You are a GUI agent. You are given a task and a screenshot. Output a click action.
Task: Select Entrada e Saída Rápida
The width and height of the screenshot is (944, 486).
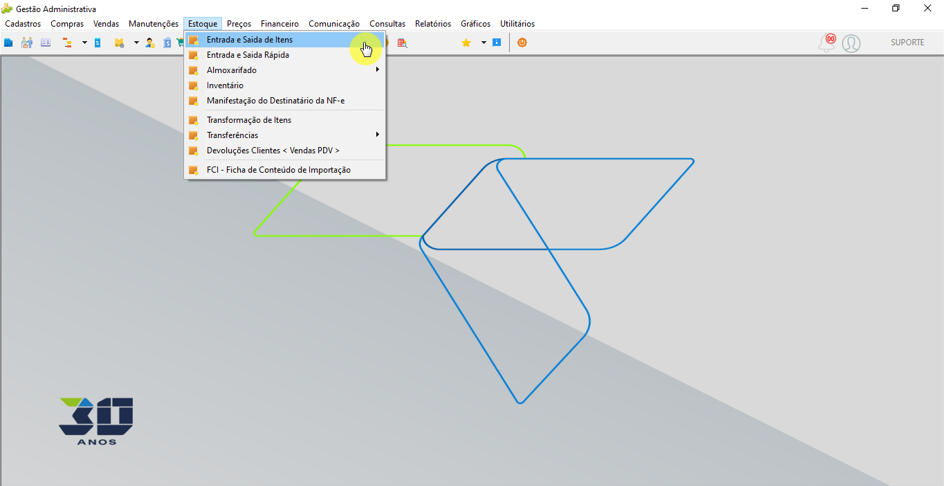click(285, 55)
